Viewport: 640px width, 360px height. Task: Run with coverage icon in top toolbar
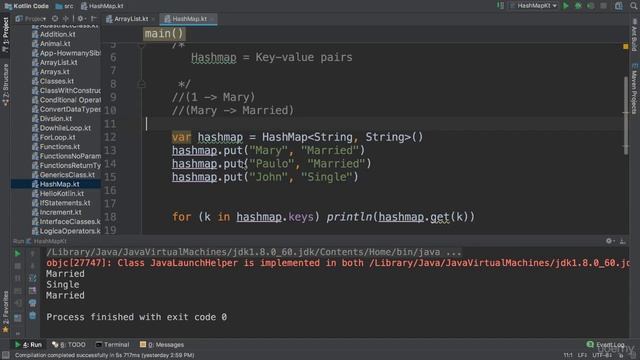(x=591, y=6)
